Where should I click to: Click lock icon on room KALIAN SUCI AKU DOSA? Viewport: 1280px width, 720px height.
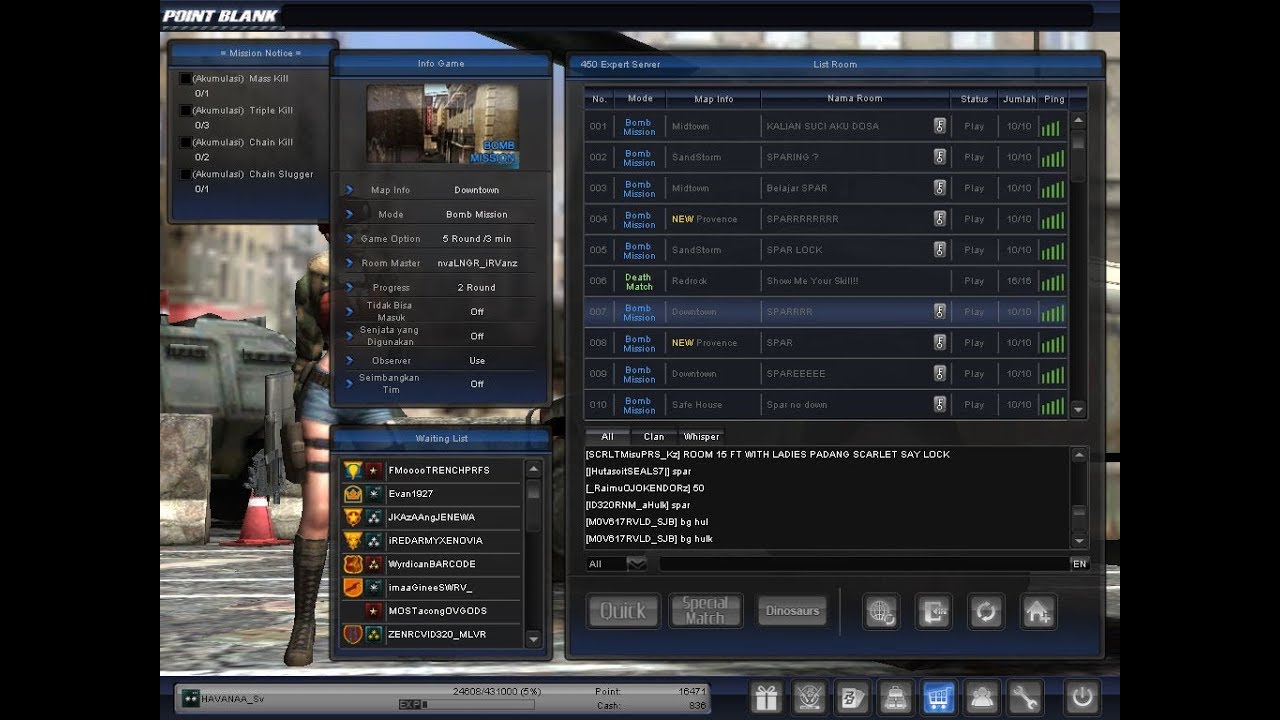click(940, 126)
